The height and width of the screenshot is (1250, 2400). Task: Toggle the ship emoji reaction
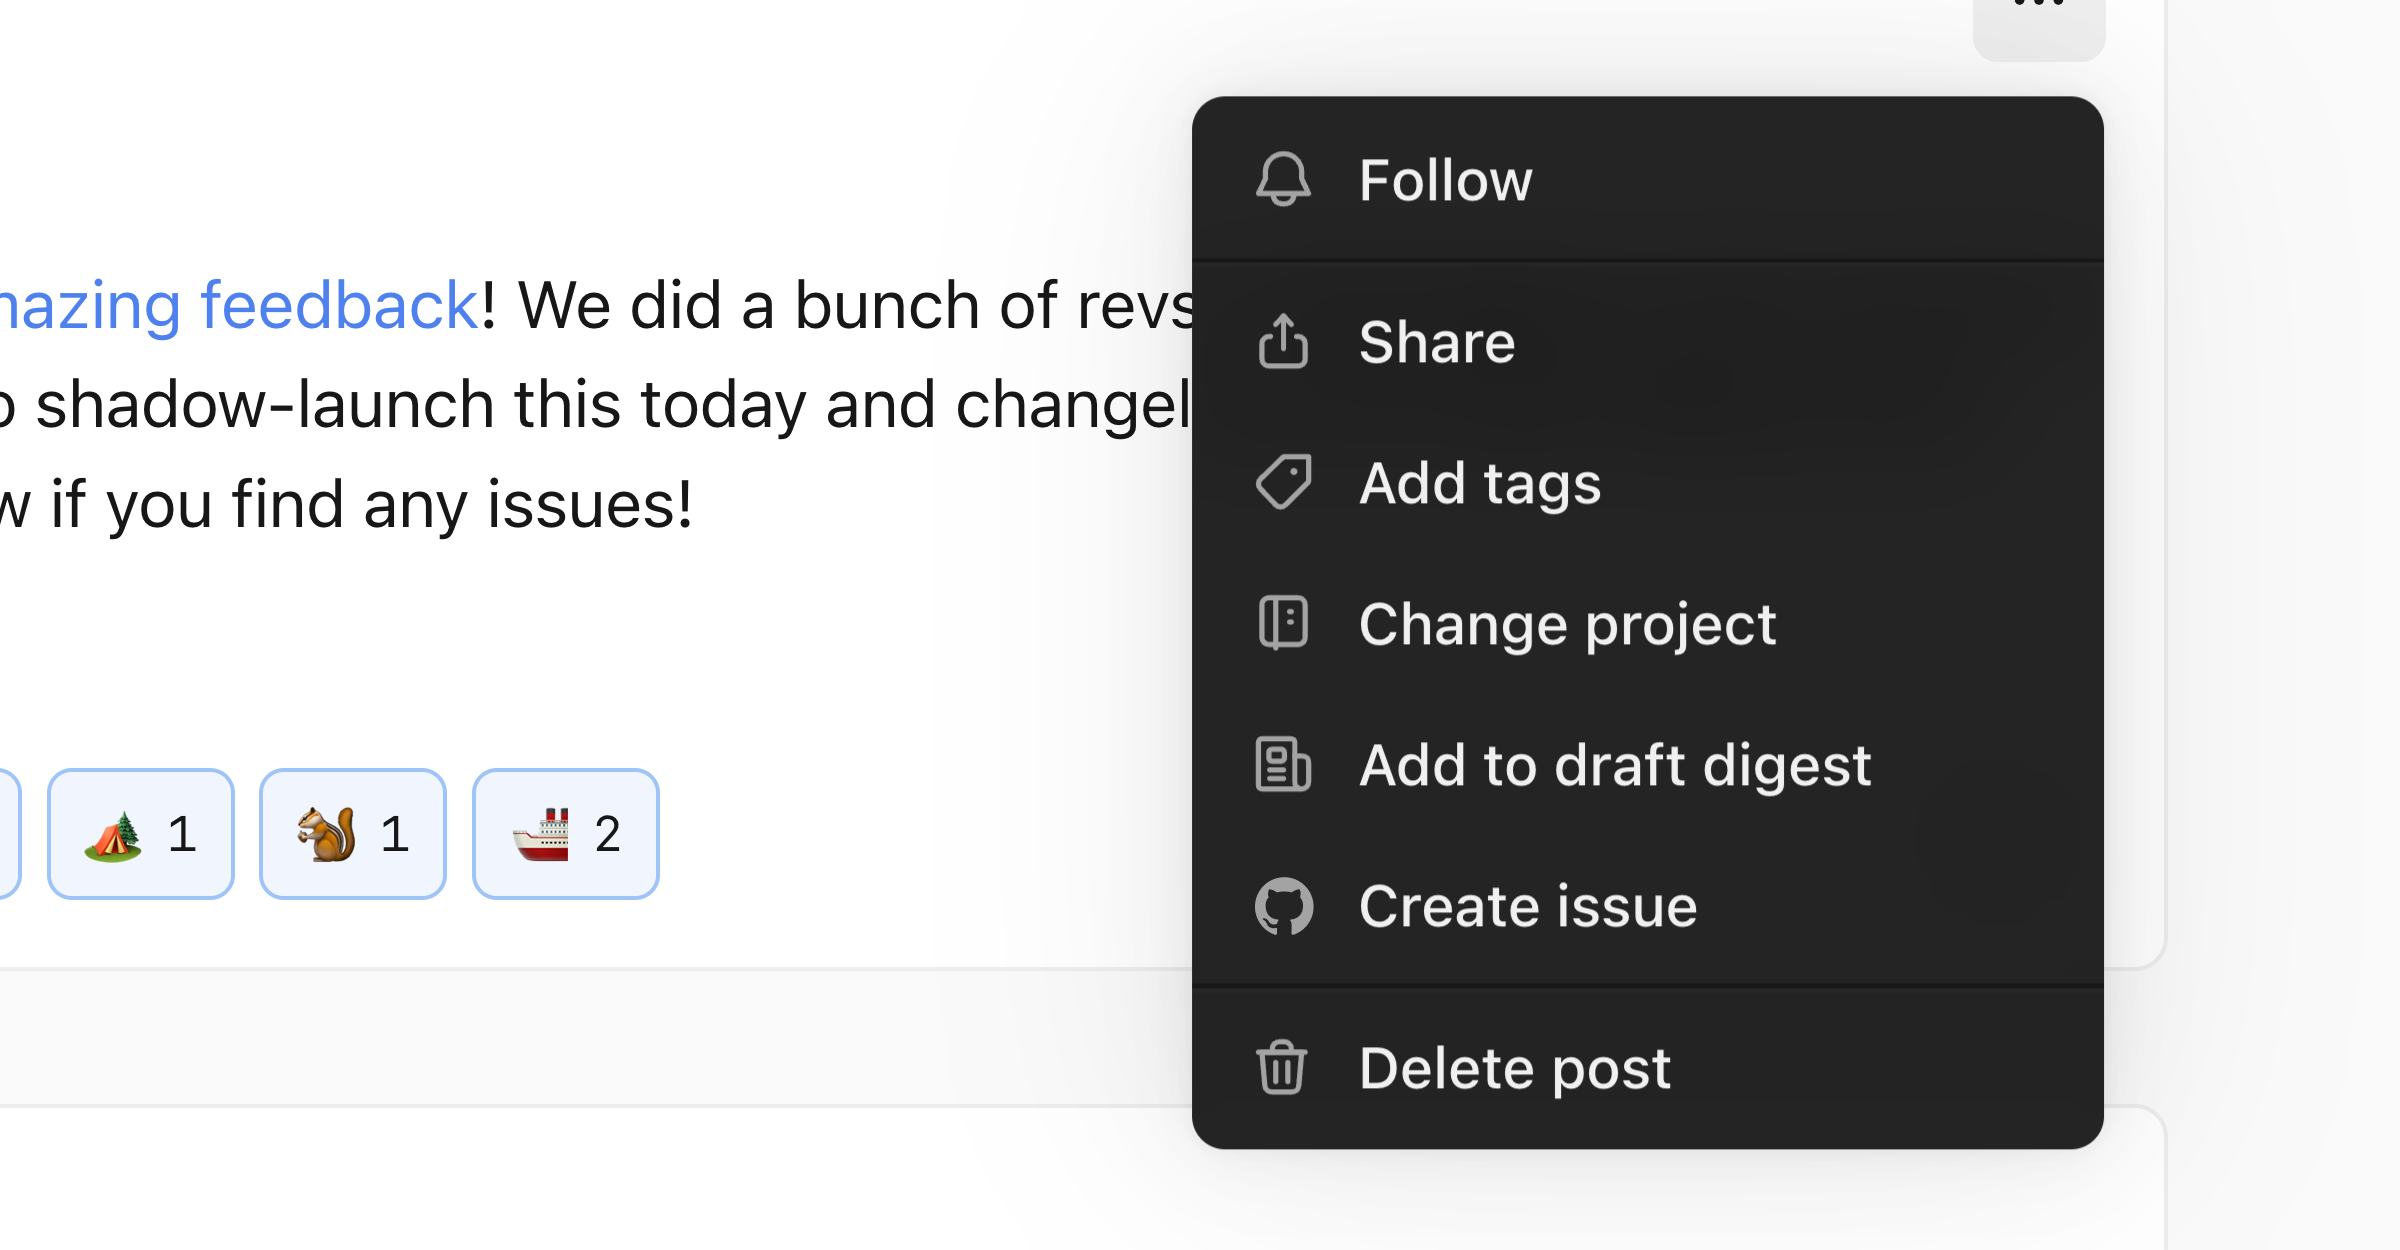566,834
